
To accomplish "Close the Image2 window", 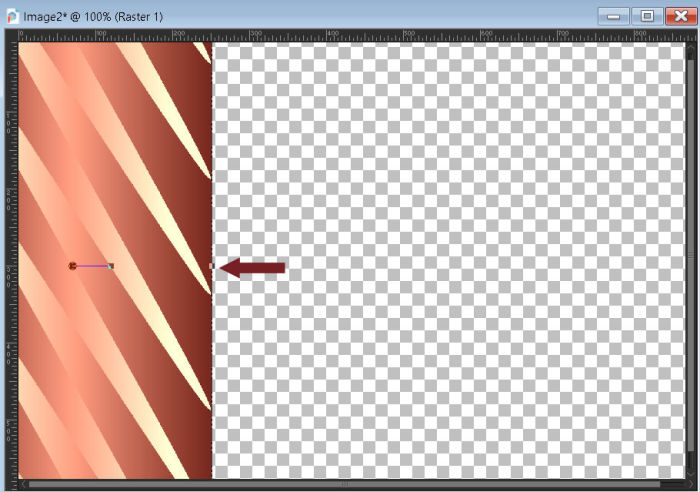I will point(681,17).
